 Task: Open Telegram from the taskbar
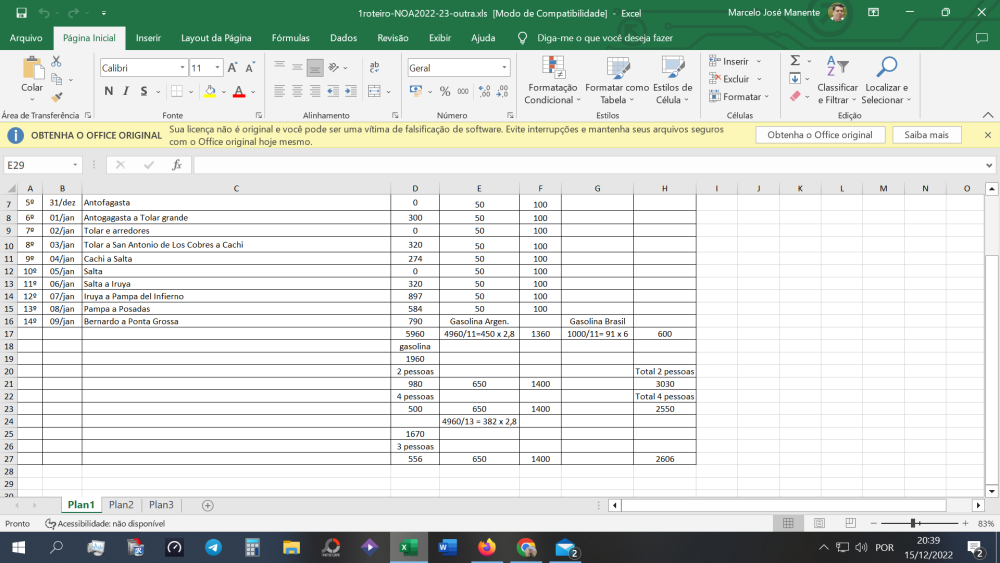(213, 547)
